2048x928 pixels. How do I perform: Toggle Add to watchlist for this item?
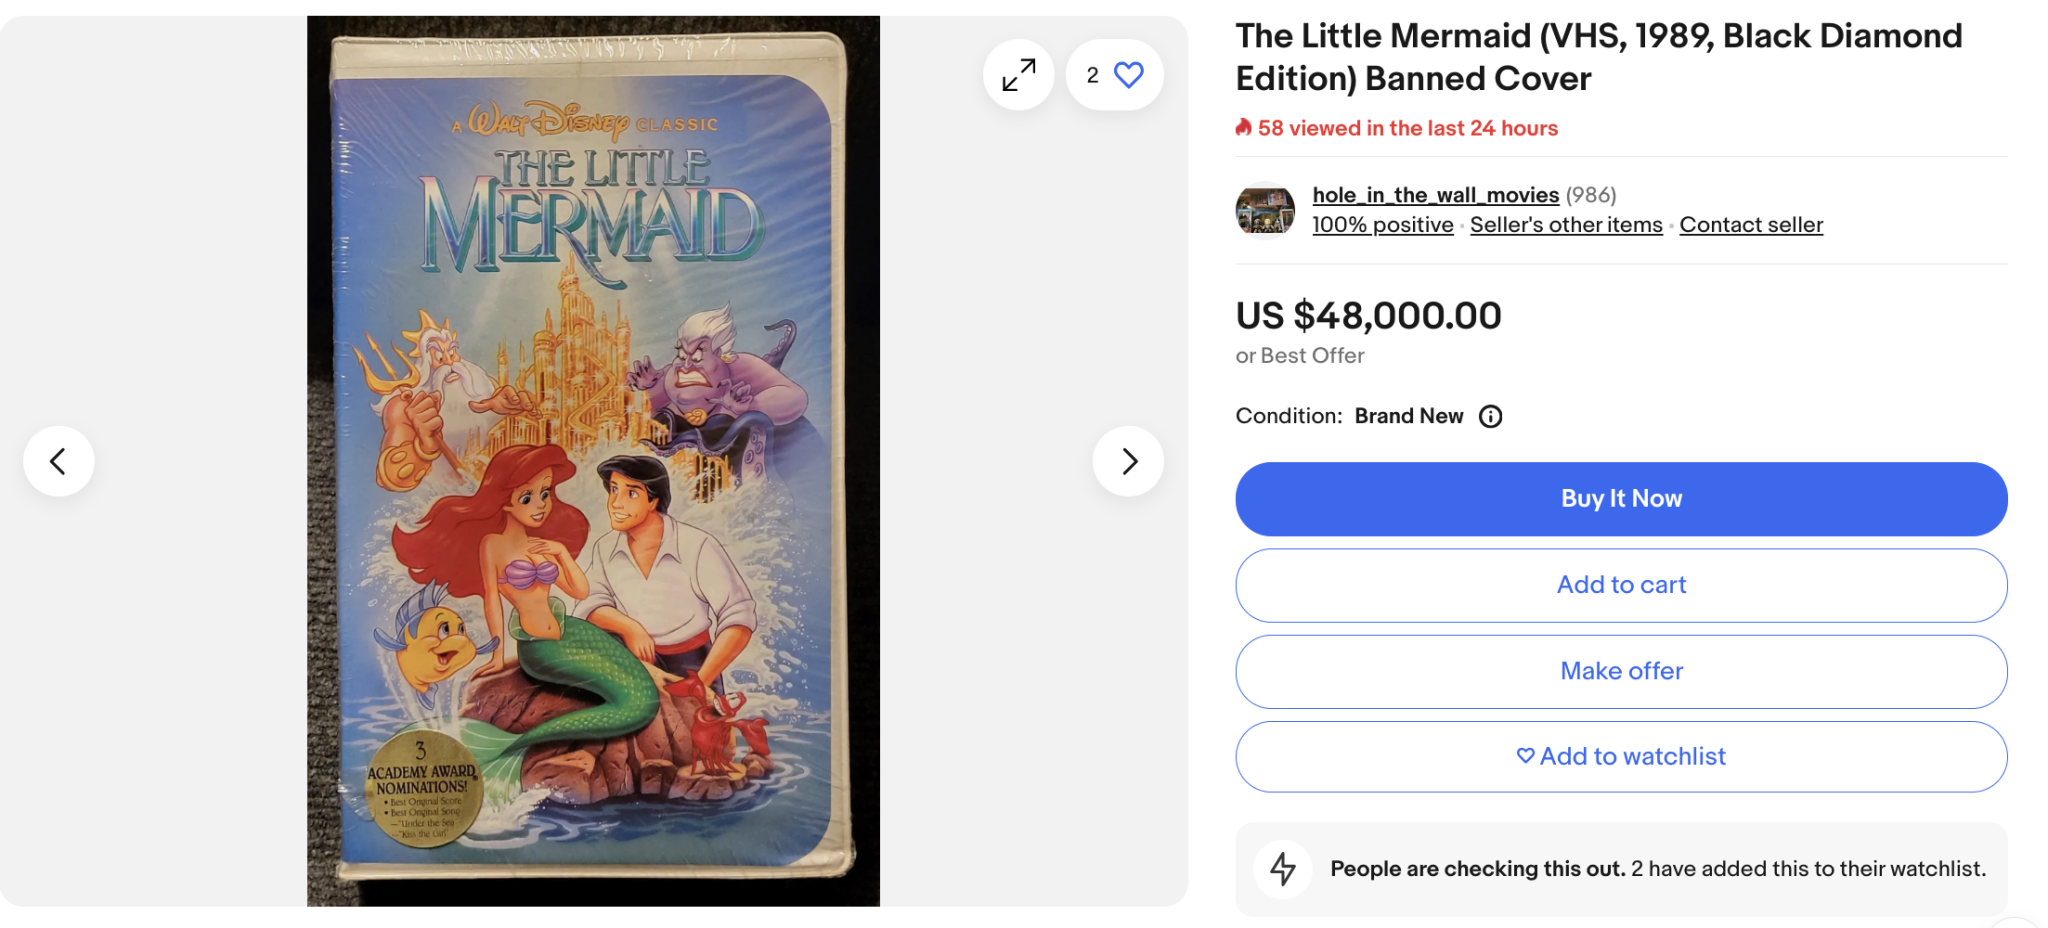[x=1620, y=757]
